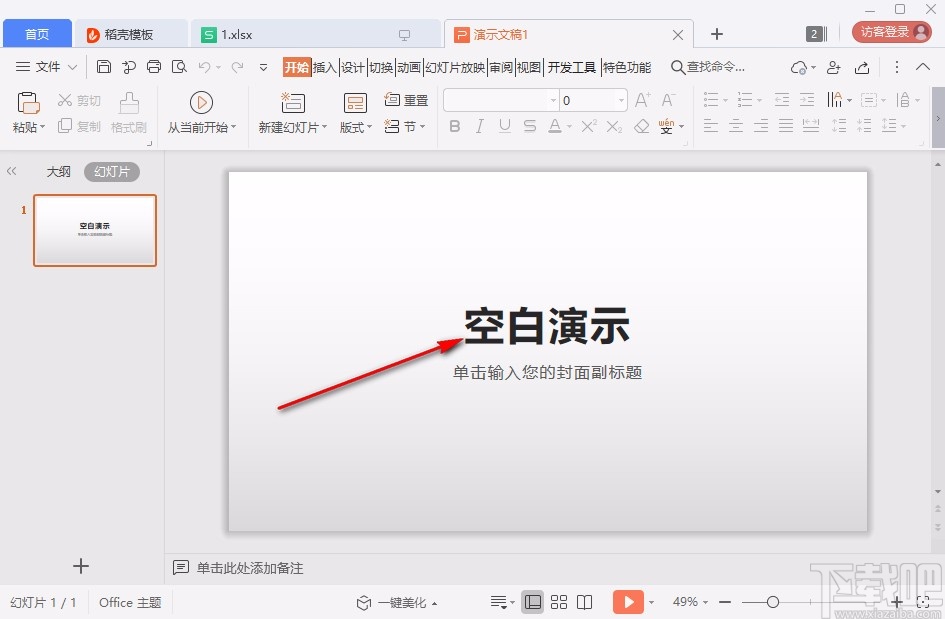Viewport: 945px width, 619px height.
Task: Click the New Slide icon
Action: [x=291, y=103]
